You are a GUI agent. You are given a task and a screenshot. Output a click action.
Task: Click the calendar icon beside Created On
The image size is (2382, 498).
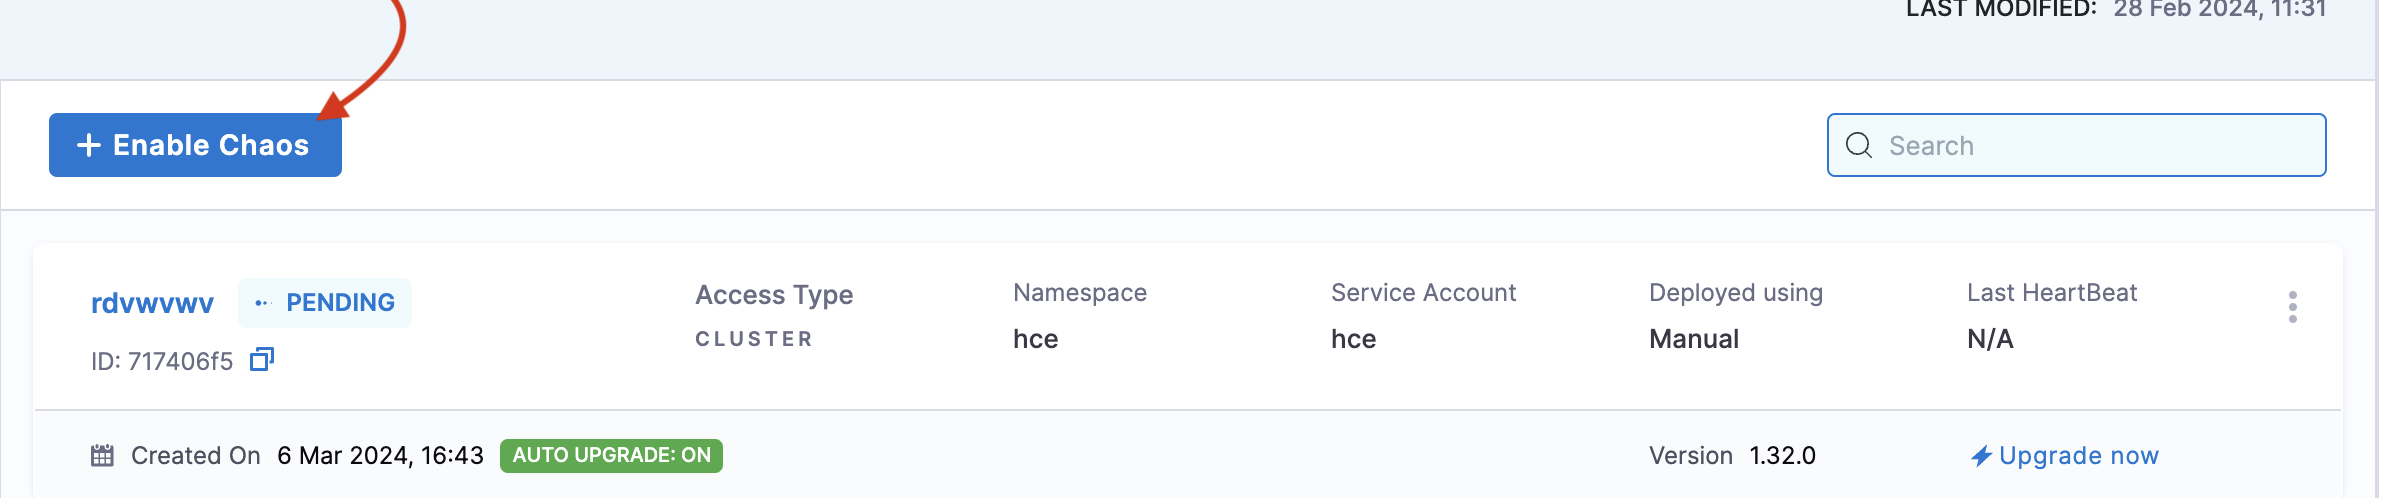tap(102, 456)
